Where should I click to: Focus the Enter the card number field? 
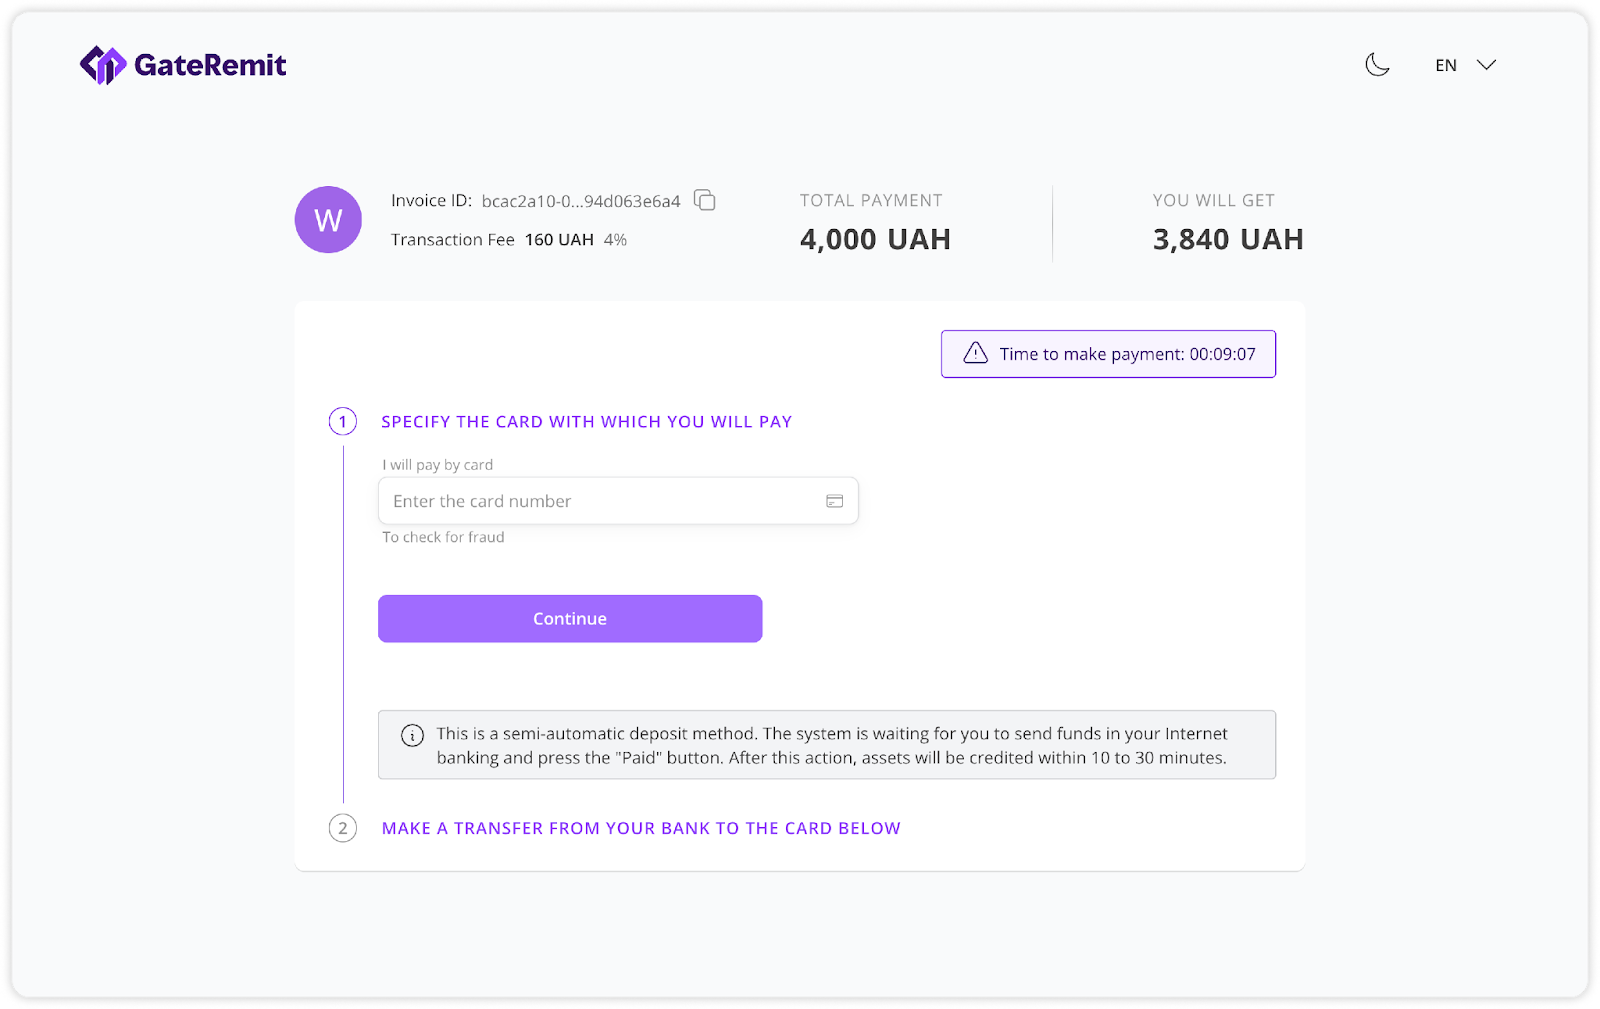click(600, 501)
